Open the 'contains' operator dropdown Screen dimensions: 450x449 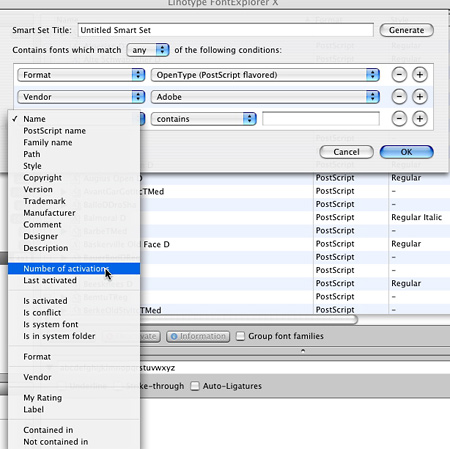[203, 119]
